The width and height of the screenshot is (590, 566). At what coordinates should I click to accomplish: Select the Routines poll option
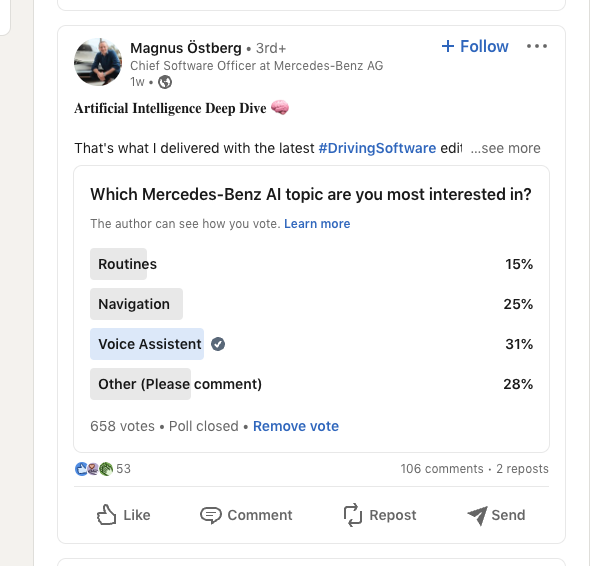[x=311, y=264]
